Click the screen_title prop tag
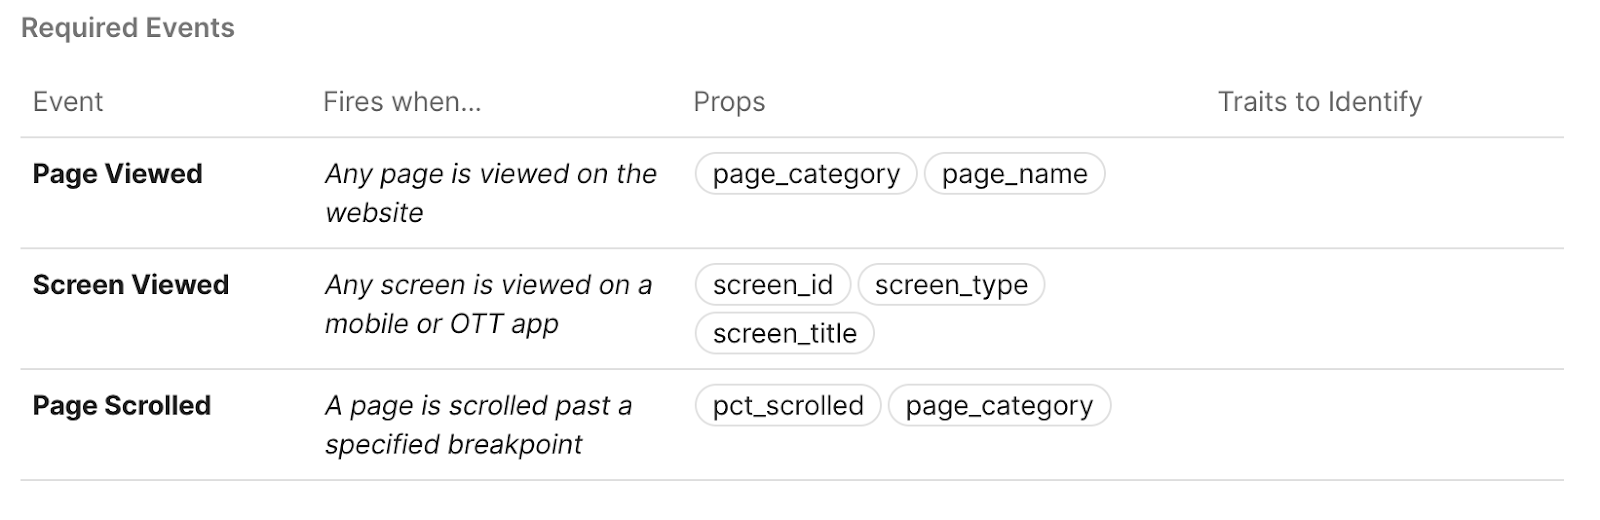Screen dimensions: 1600x520 [x=784, y=334]
